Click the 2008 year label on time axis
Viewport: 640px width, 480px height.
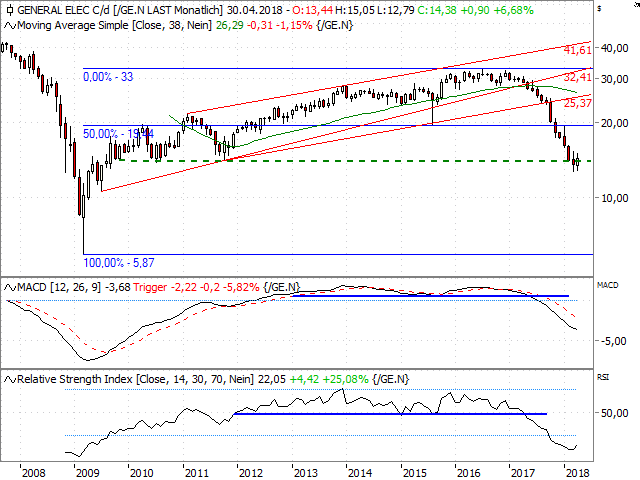[33, 473]
